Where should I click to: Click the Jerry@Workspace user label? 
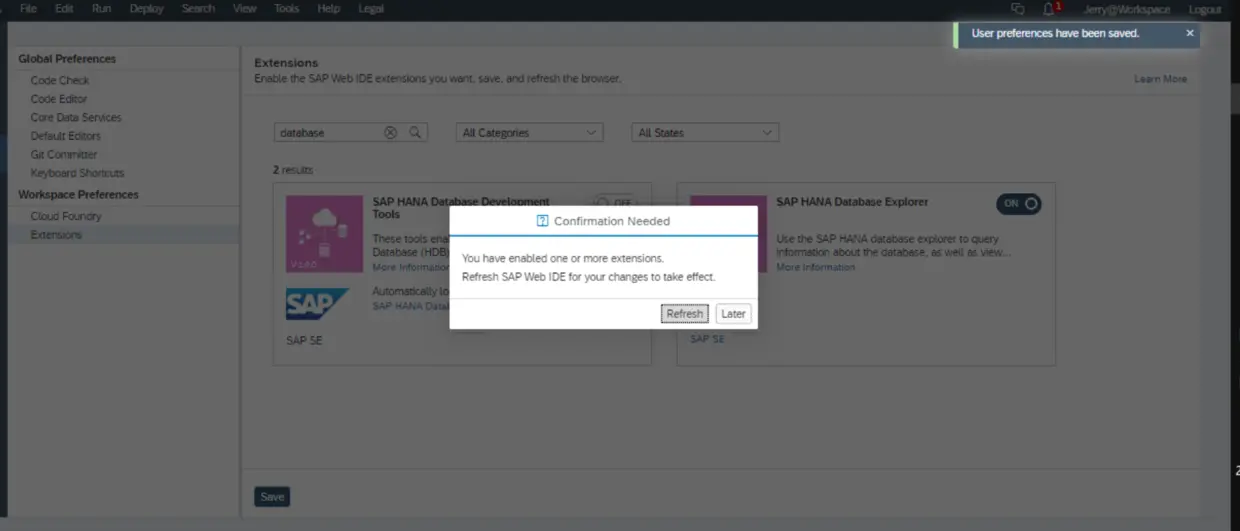[x=1126, y=9]
